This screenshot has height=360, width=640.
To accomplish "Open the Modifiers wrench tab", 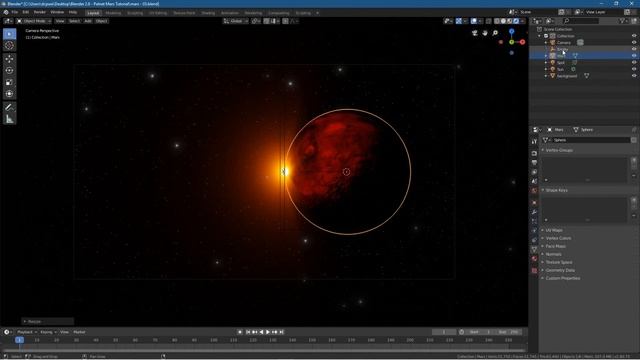I will point(534,212).
